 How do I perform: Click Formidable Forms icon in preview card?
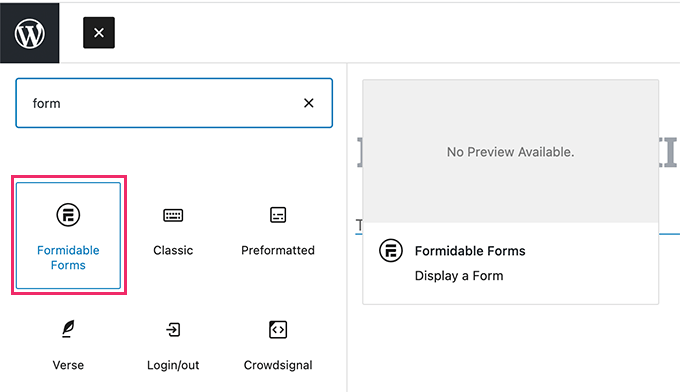391,251
